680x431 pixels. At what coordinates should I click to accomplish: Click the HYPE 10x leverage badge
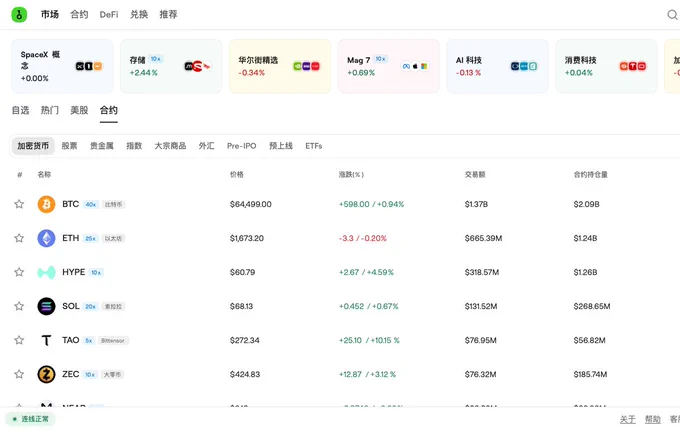coord(96,273)
